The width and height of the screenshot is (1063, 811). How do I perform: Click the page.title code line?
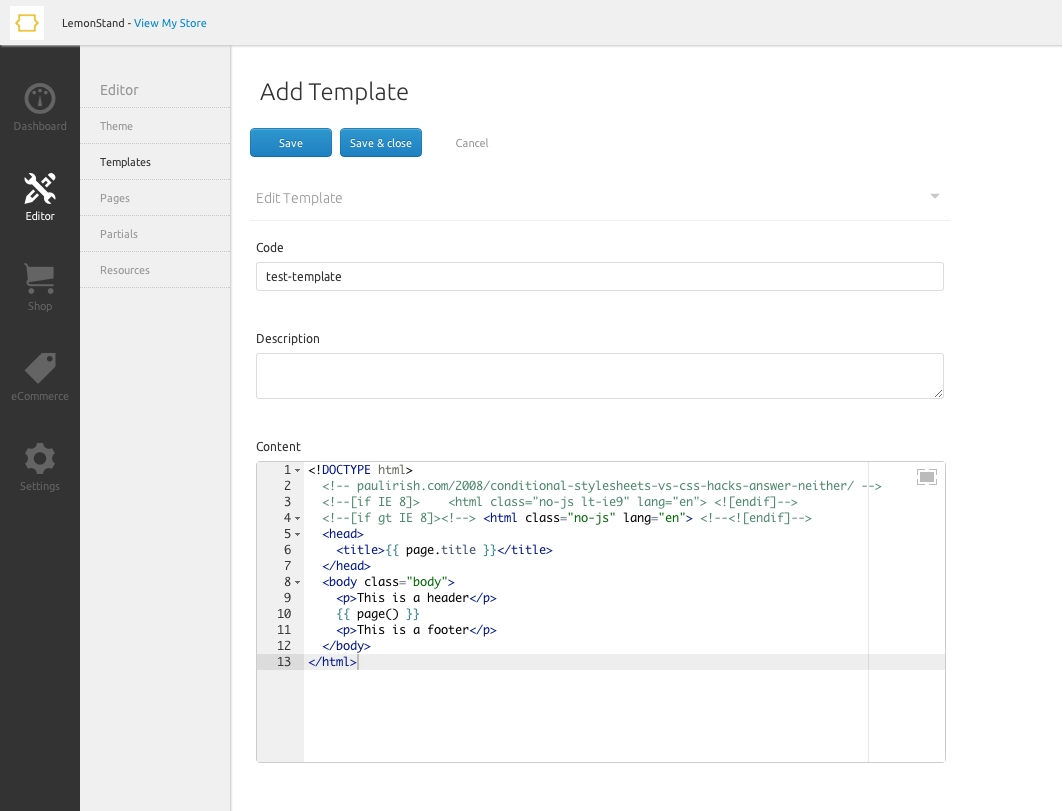(445, 550)
